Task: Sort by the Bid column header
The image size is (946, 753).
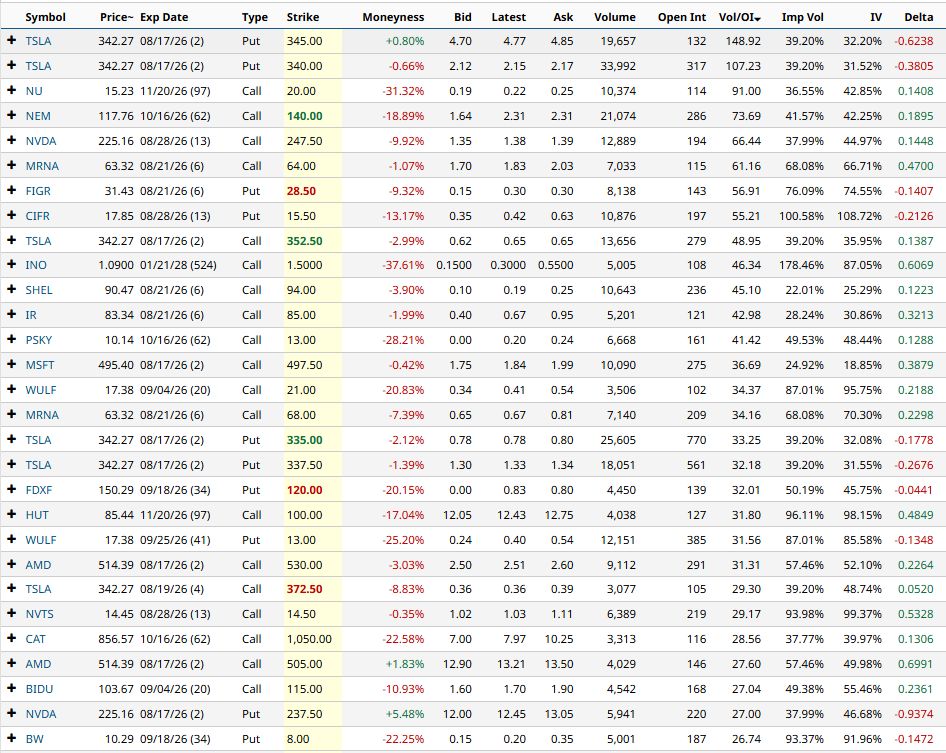Action: (463, 17)
